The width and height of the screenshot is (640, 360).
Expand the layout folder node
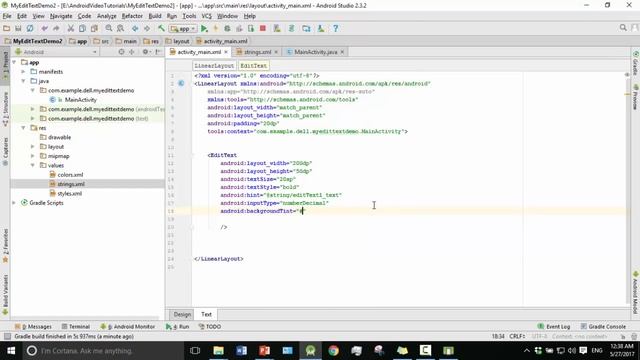coord(33,147)
